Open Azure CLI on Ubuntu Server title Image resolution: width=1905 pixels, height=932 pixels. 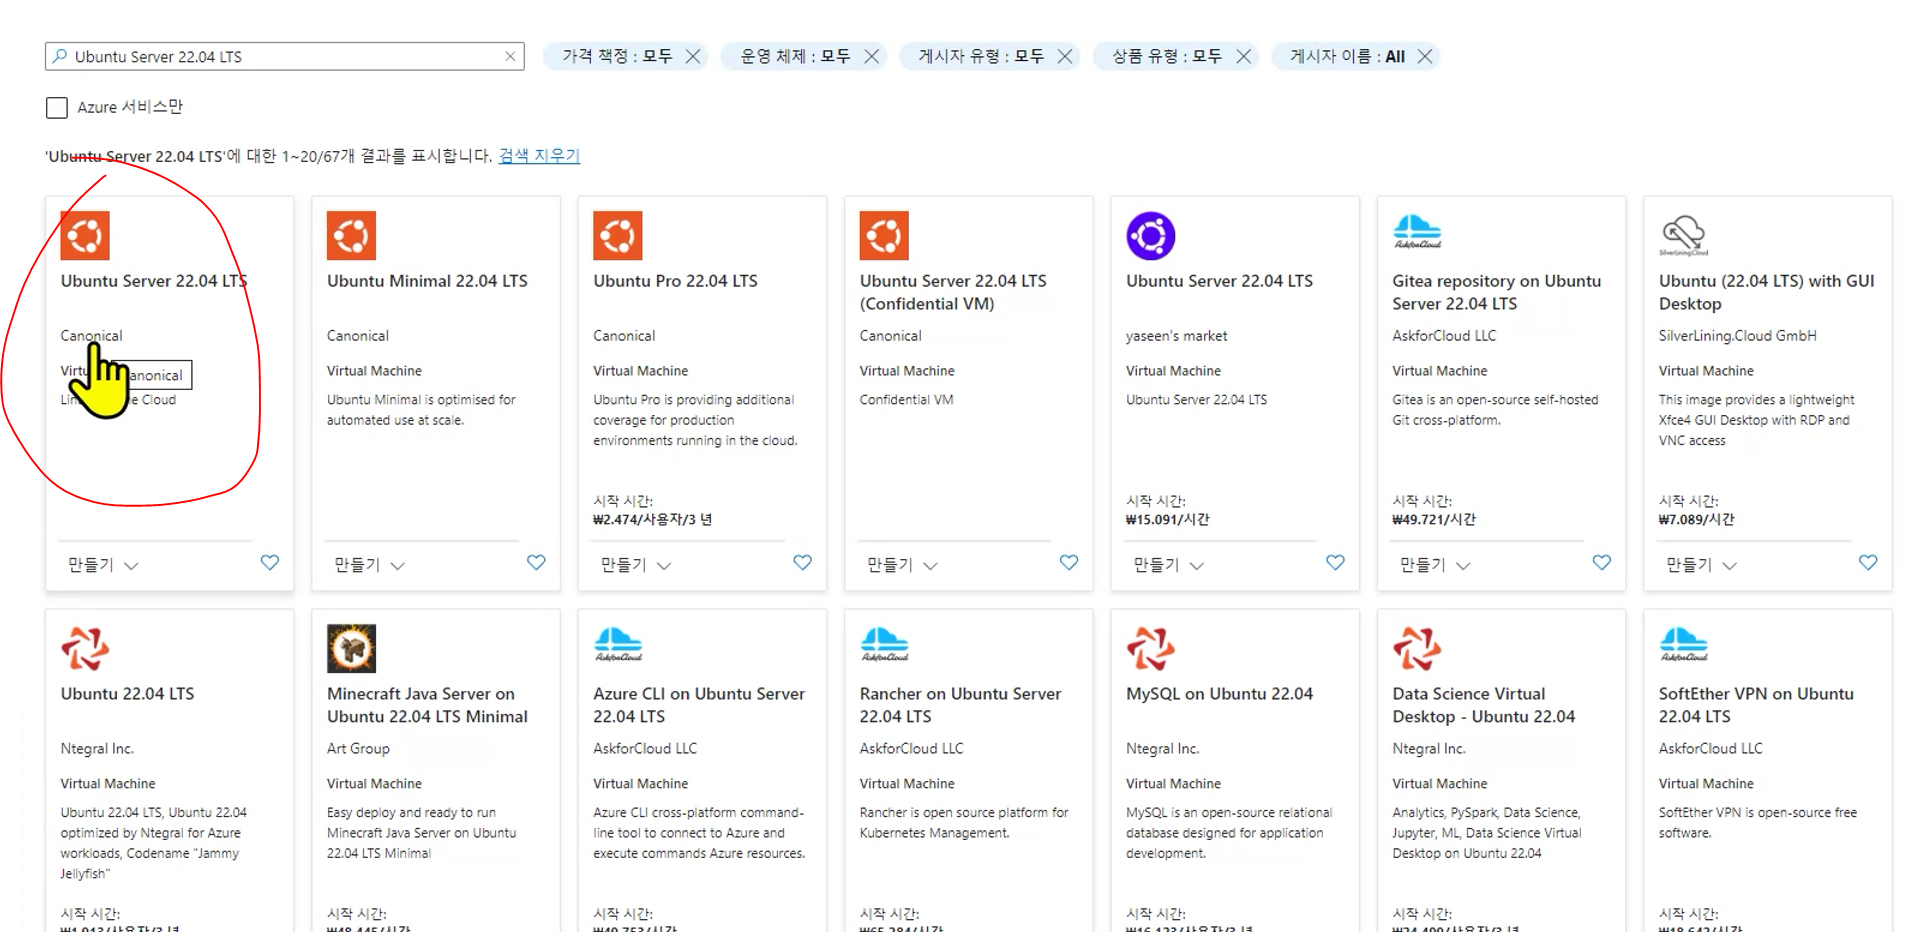[699, 705]
